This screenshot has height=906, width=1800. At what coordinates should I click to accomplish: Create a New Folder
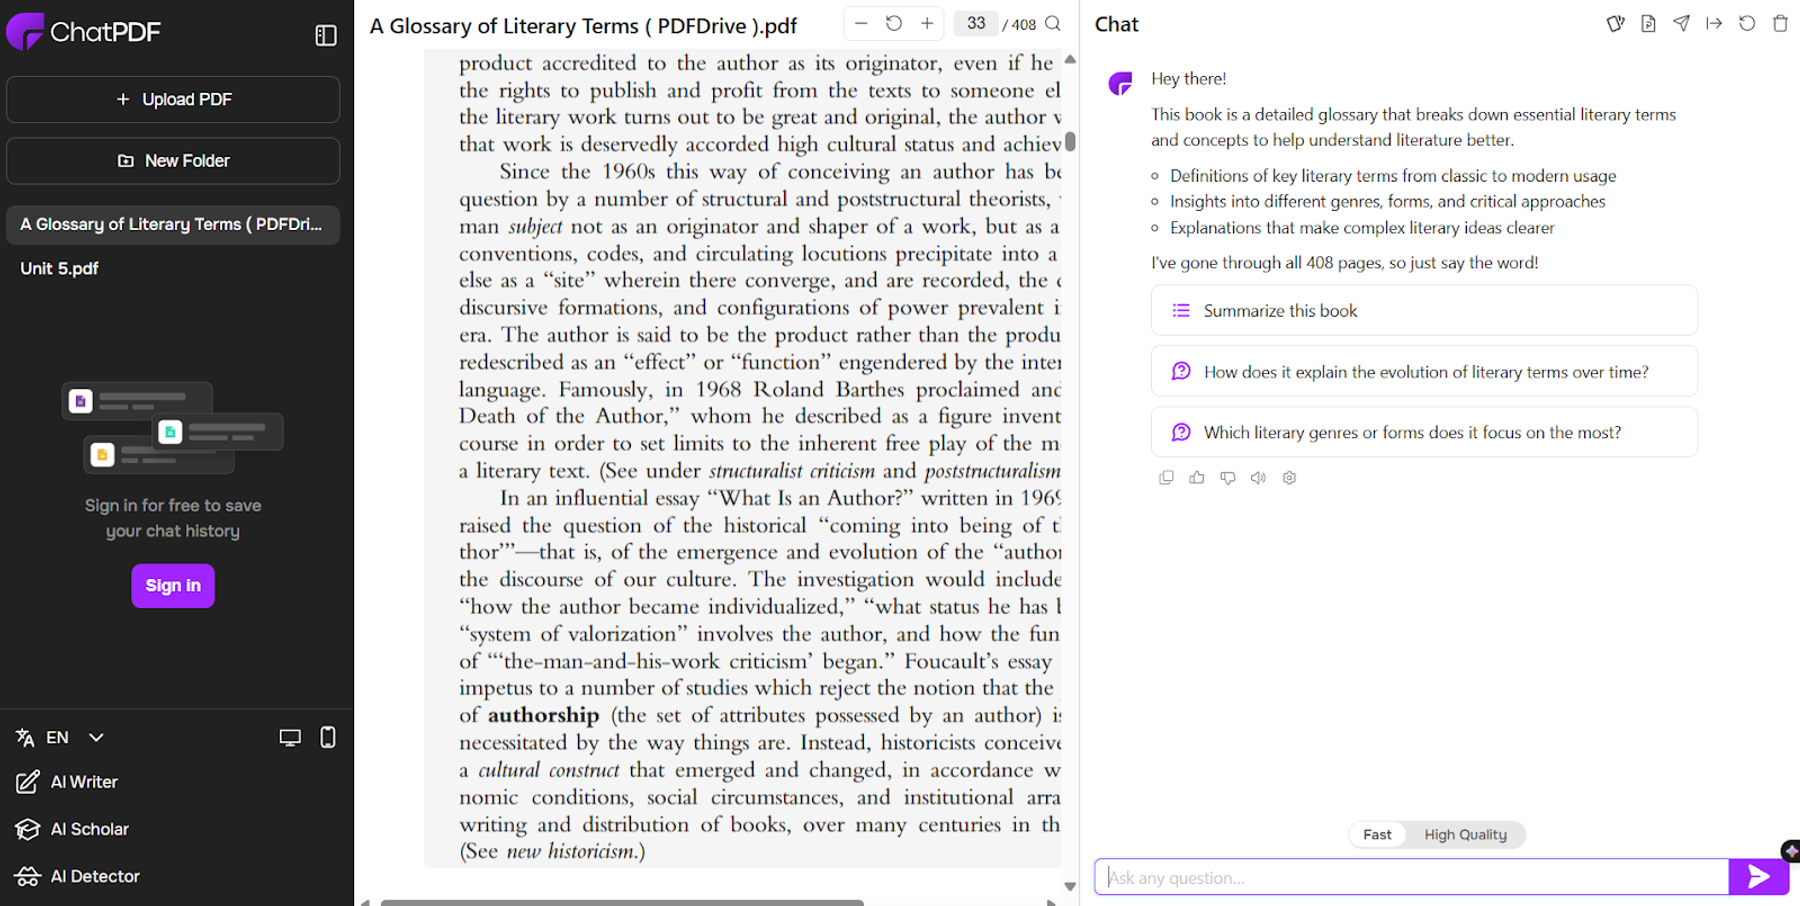tap(173, 161)
